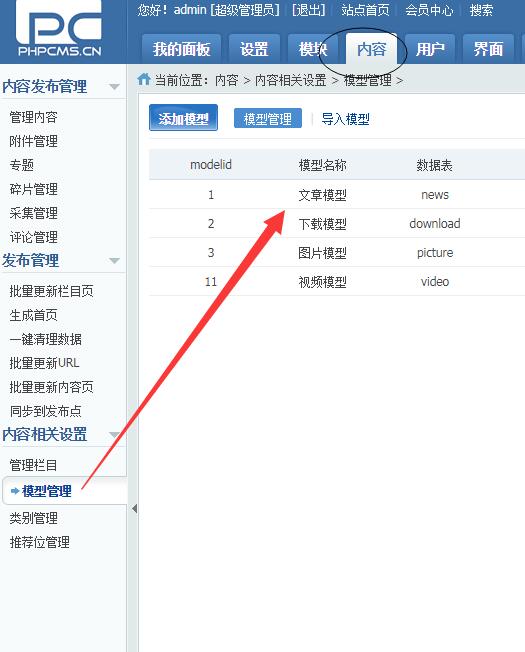
Task: Select 管理栏目 in the sidebar
Action: tap(33, 465)
